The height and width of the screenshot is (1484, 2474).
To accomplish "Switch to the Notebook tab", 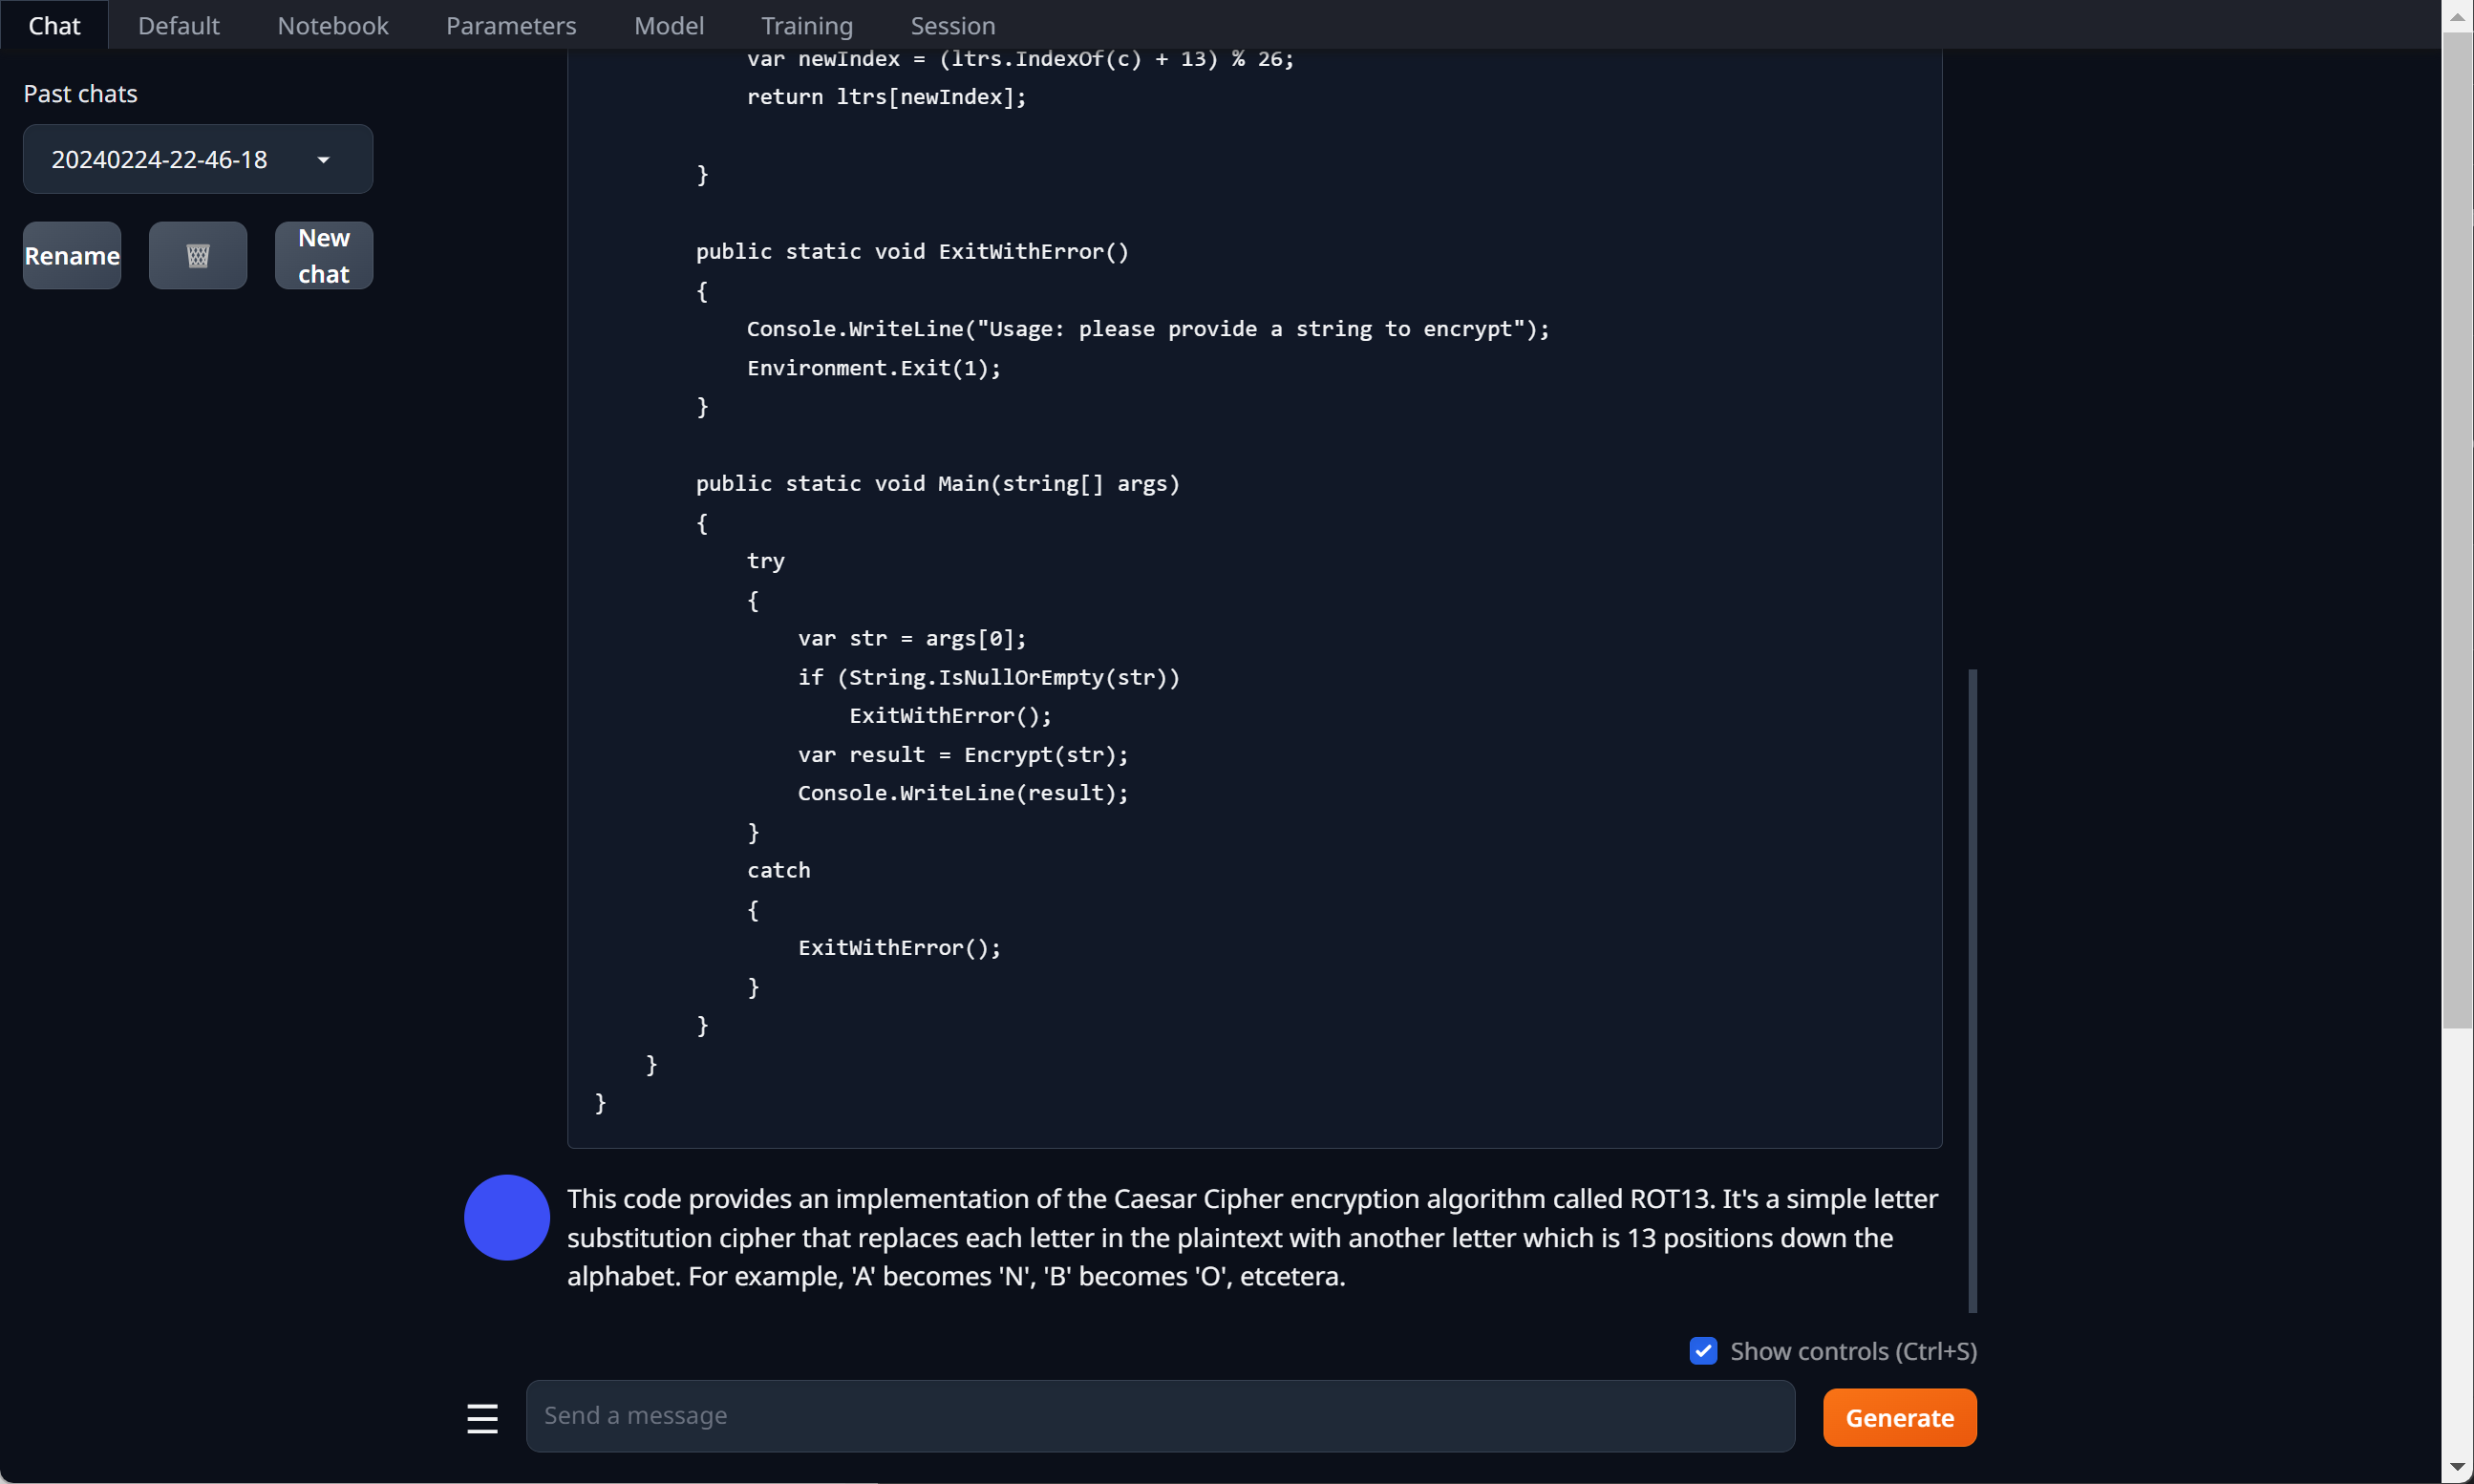I will click(x=332, y=25).
